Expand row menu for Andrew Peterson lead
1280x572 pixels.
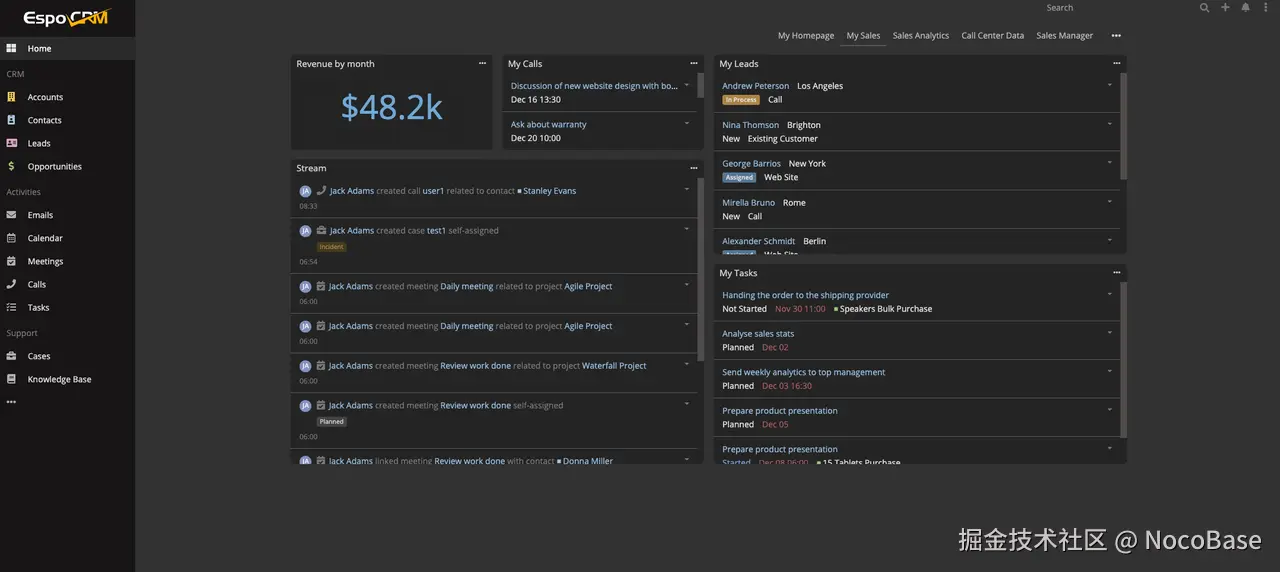(x=1110, y=85)
